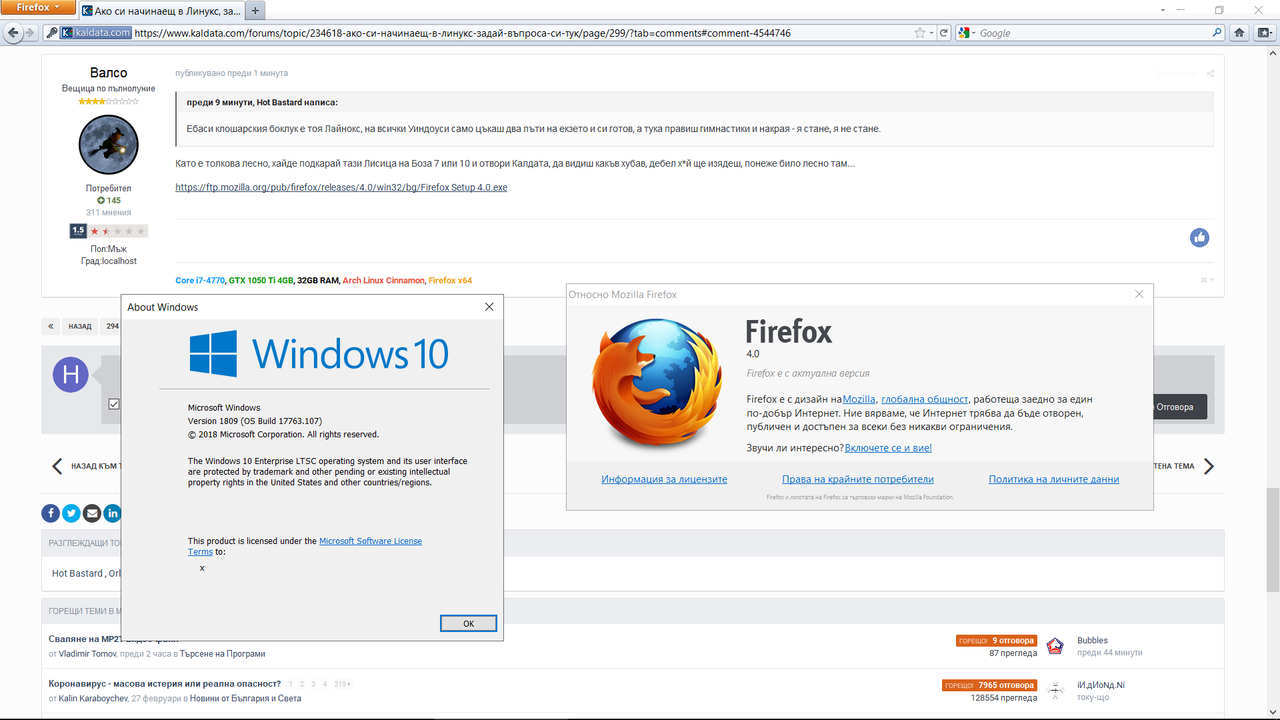Click the 9 отговора badge
Viewport: 1280px width, 720px height.
(x=996, y=640)
